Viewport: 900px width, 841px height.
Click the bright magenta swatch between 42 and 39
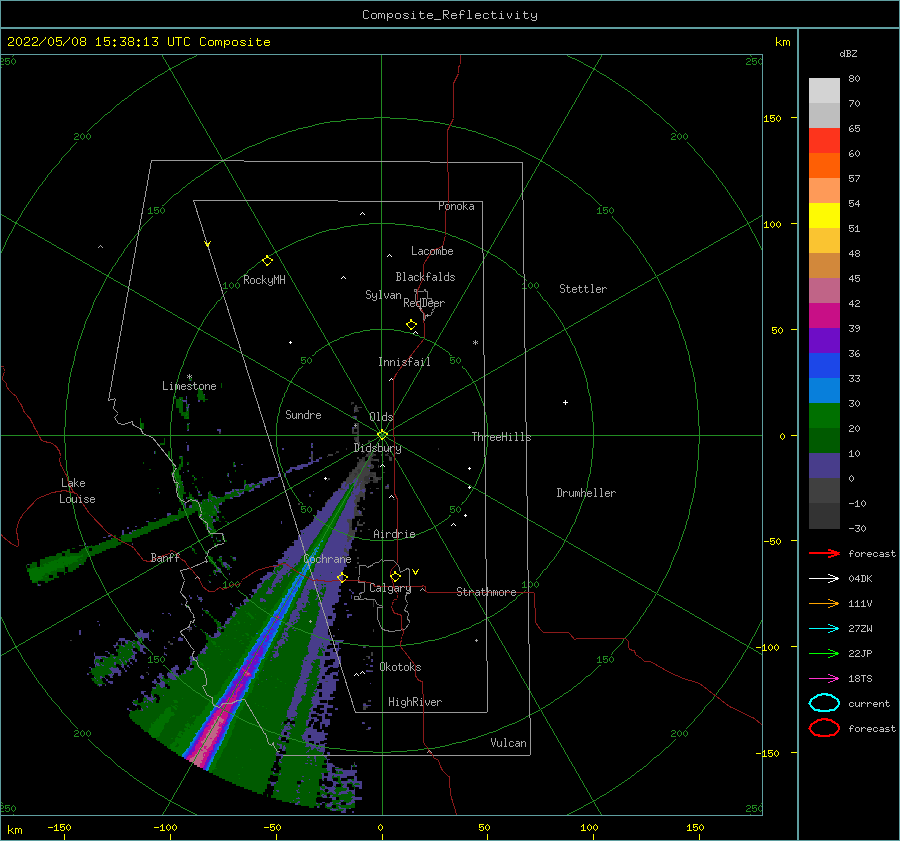(824, 316)
